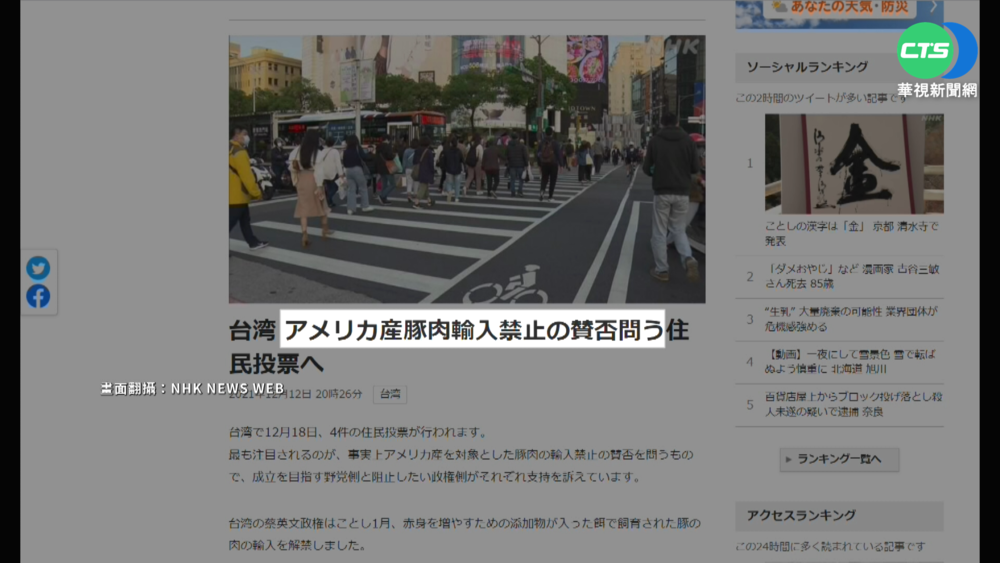
Task: Click the paragraph starting 台湾の蔡英文政権は
Action: (x=465, y=534)
